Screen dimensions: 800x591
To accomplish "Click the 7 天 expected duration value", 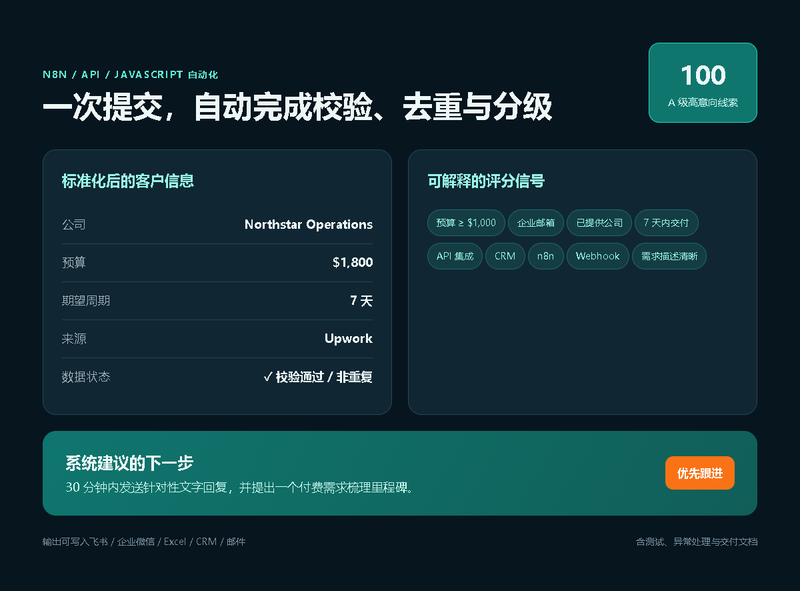I will (361, 301).
